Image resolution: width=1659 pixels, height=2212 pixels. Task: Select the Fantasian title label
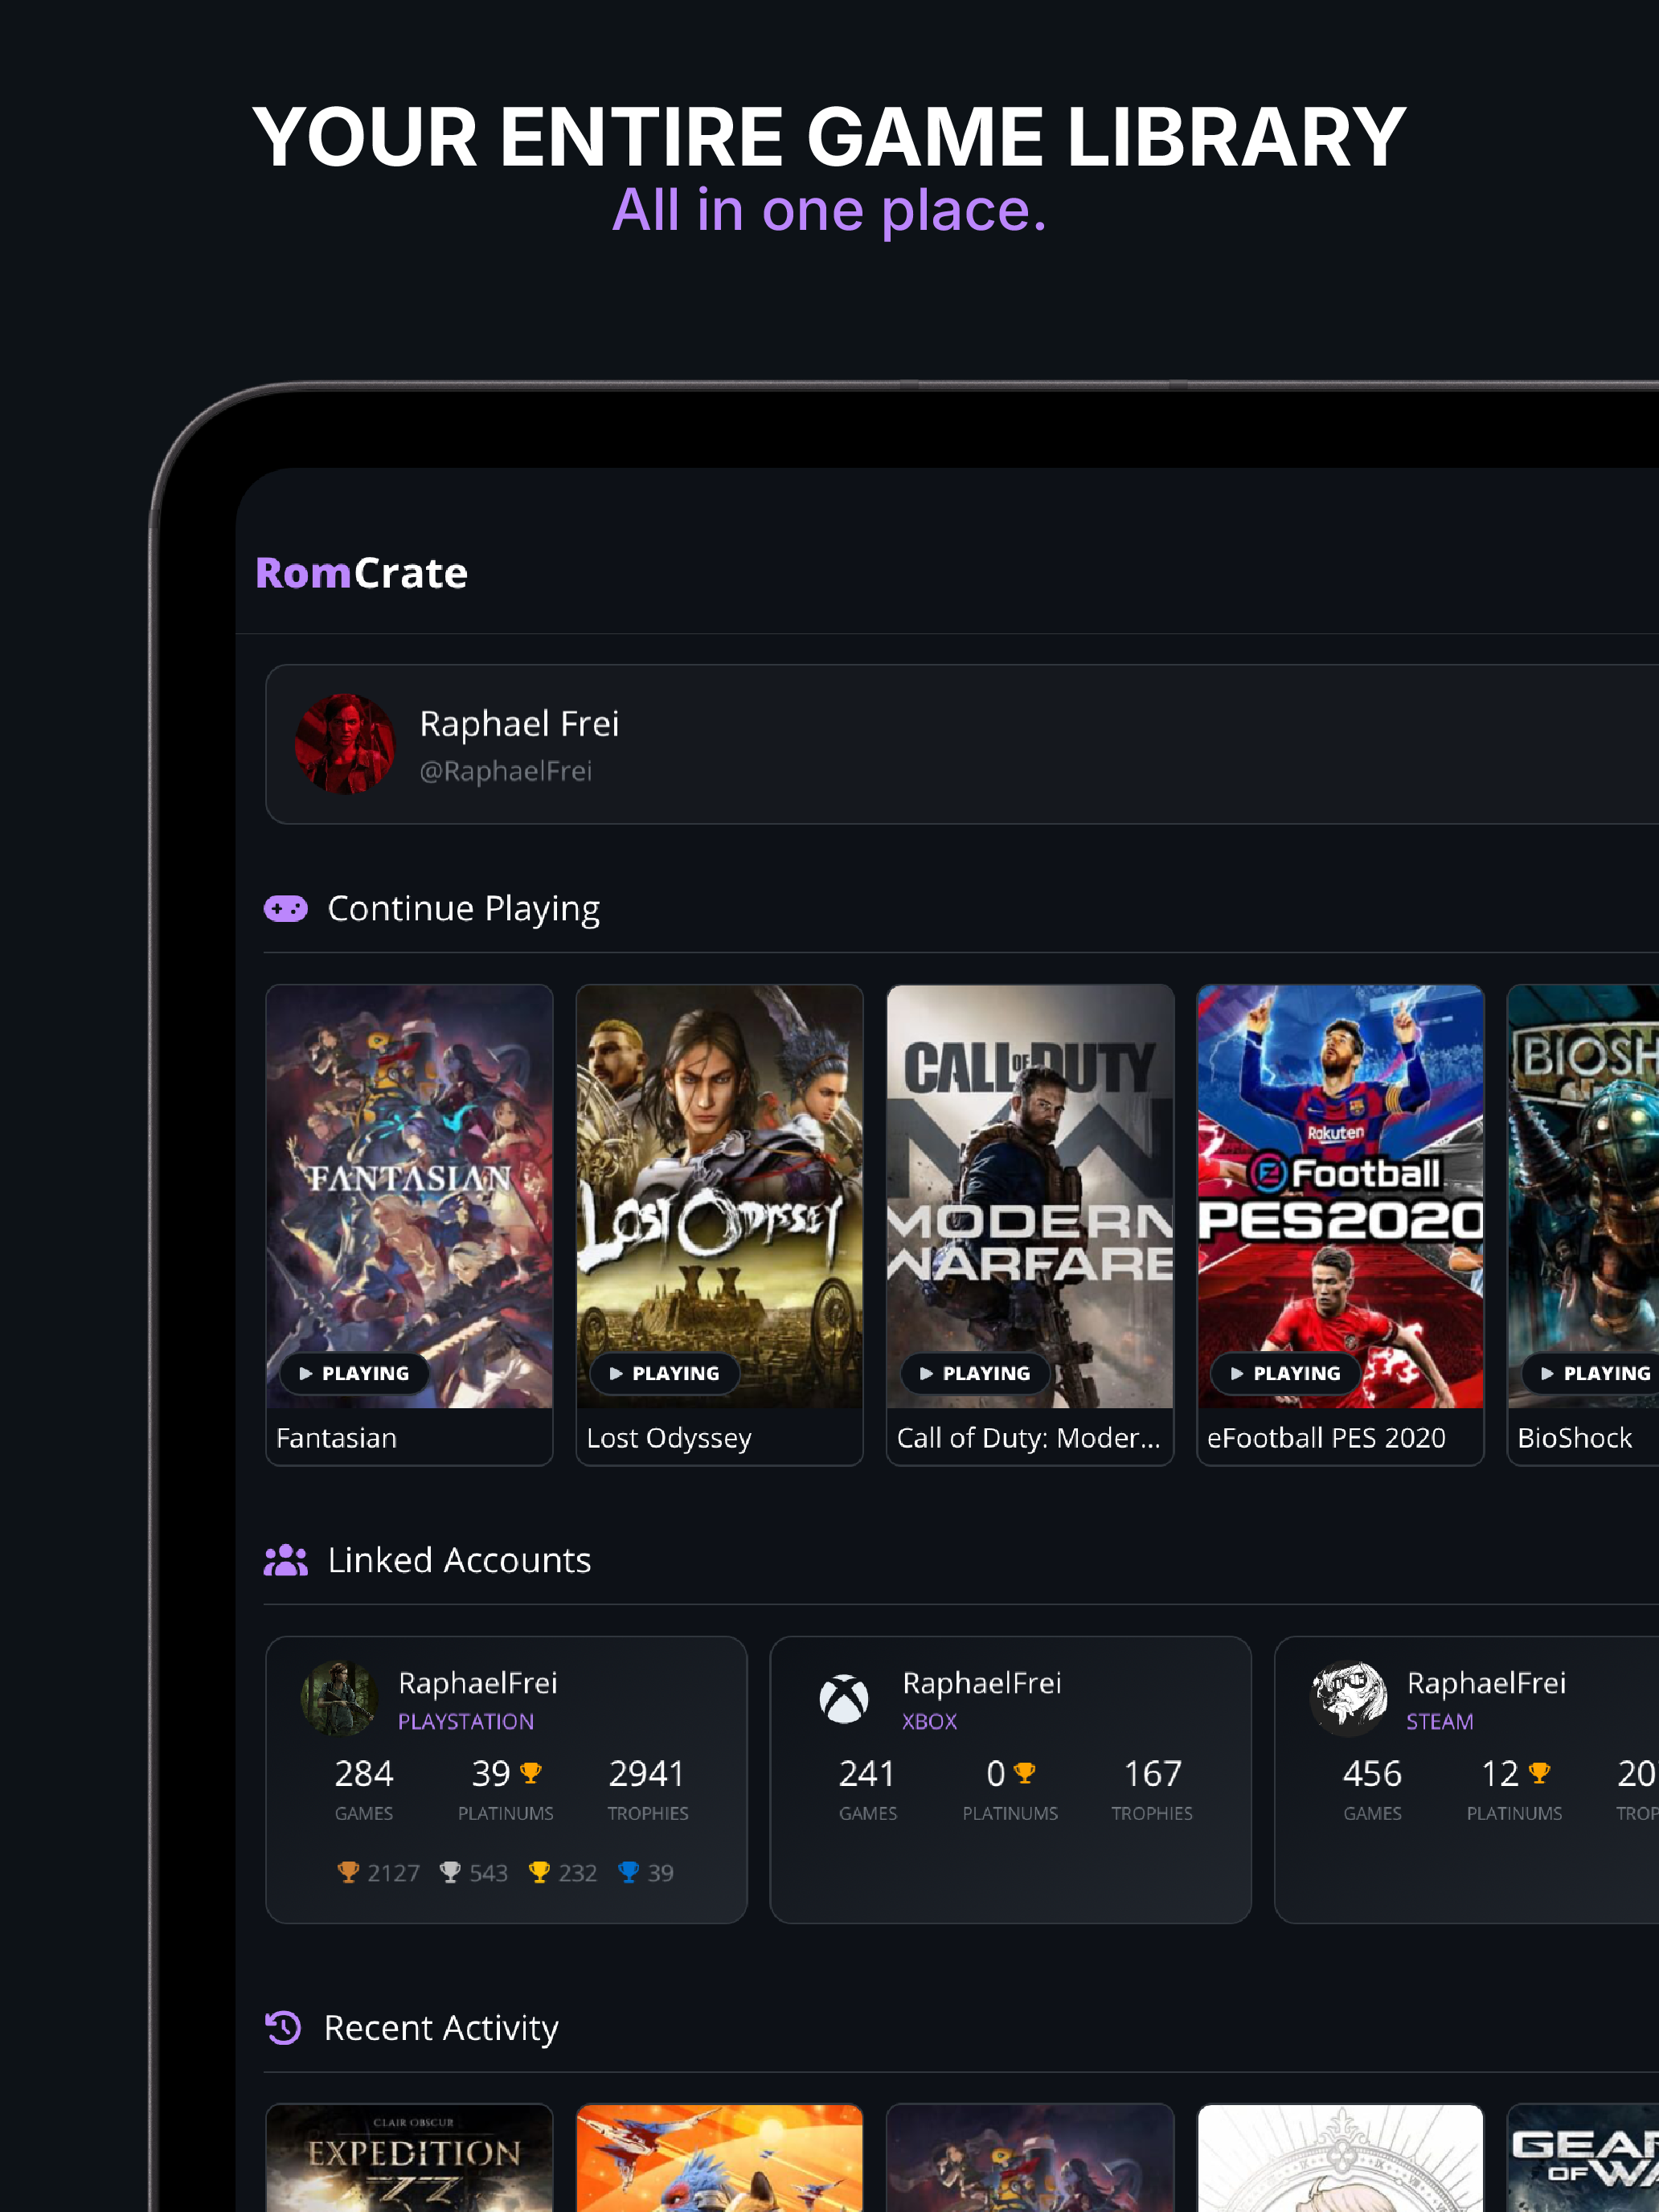point(336,1438)
